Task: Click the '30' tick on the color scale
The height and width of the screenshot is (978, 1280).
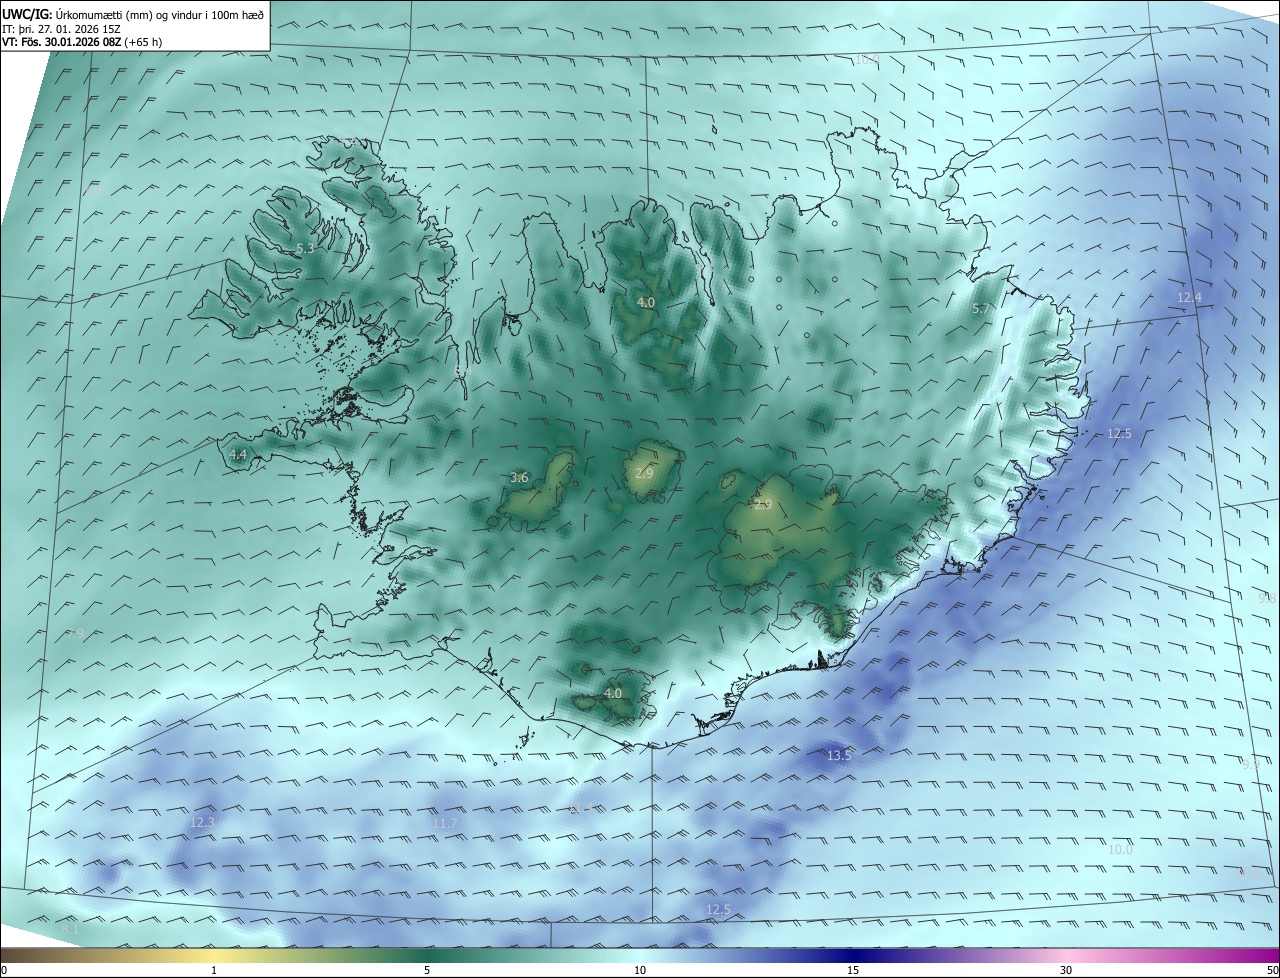Action: click(x=1066, y=970)
